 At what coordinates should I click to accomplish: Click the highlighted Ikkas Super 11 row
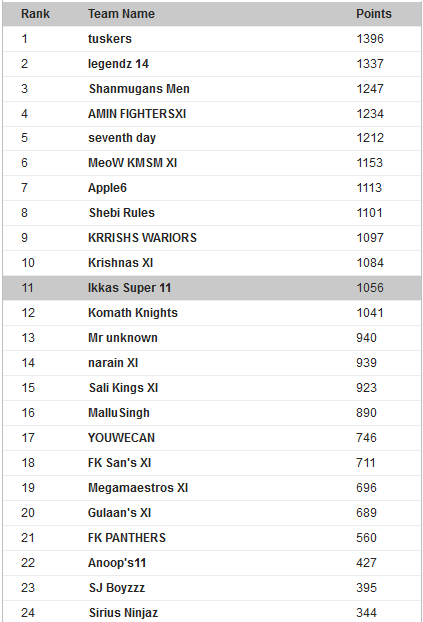pyautogui.click(x=212, y=288)
